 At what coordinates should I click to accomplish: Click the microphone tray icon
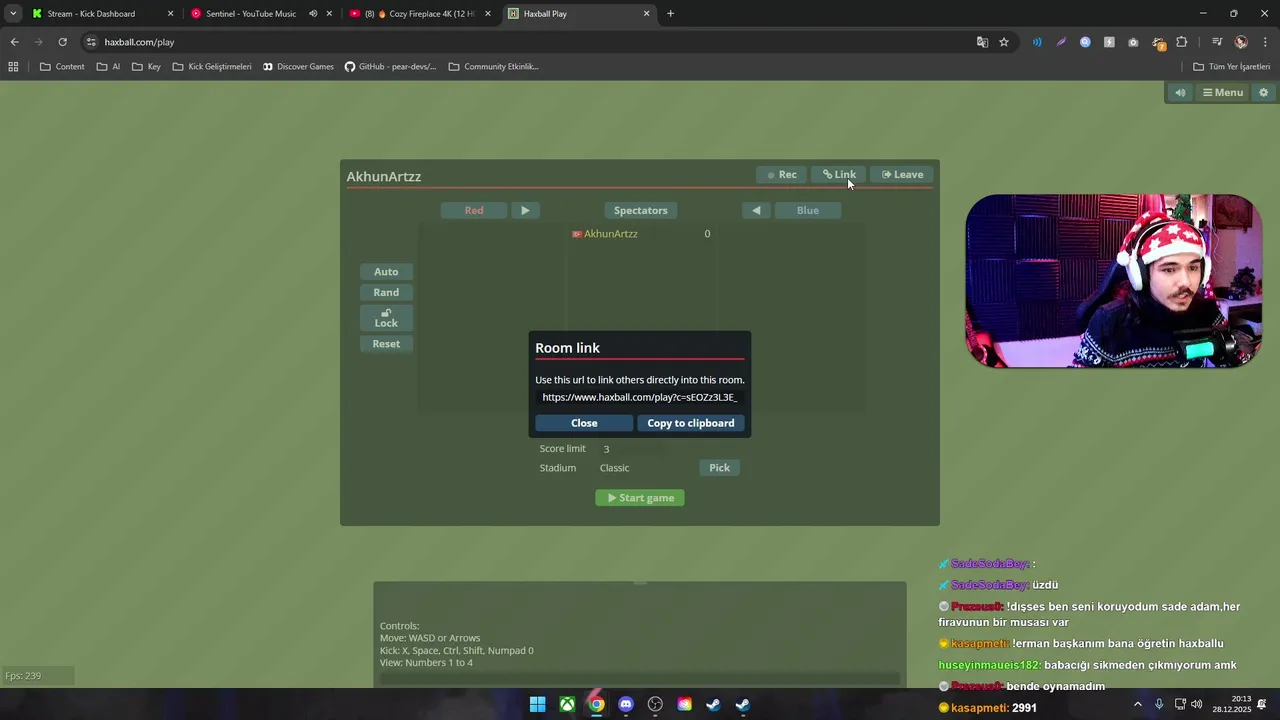(x=1159, y=704)
